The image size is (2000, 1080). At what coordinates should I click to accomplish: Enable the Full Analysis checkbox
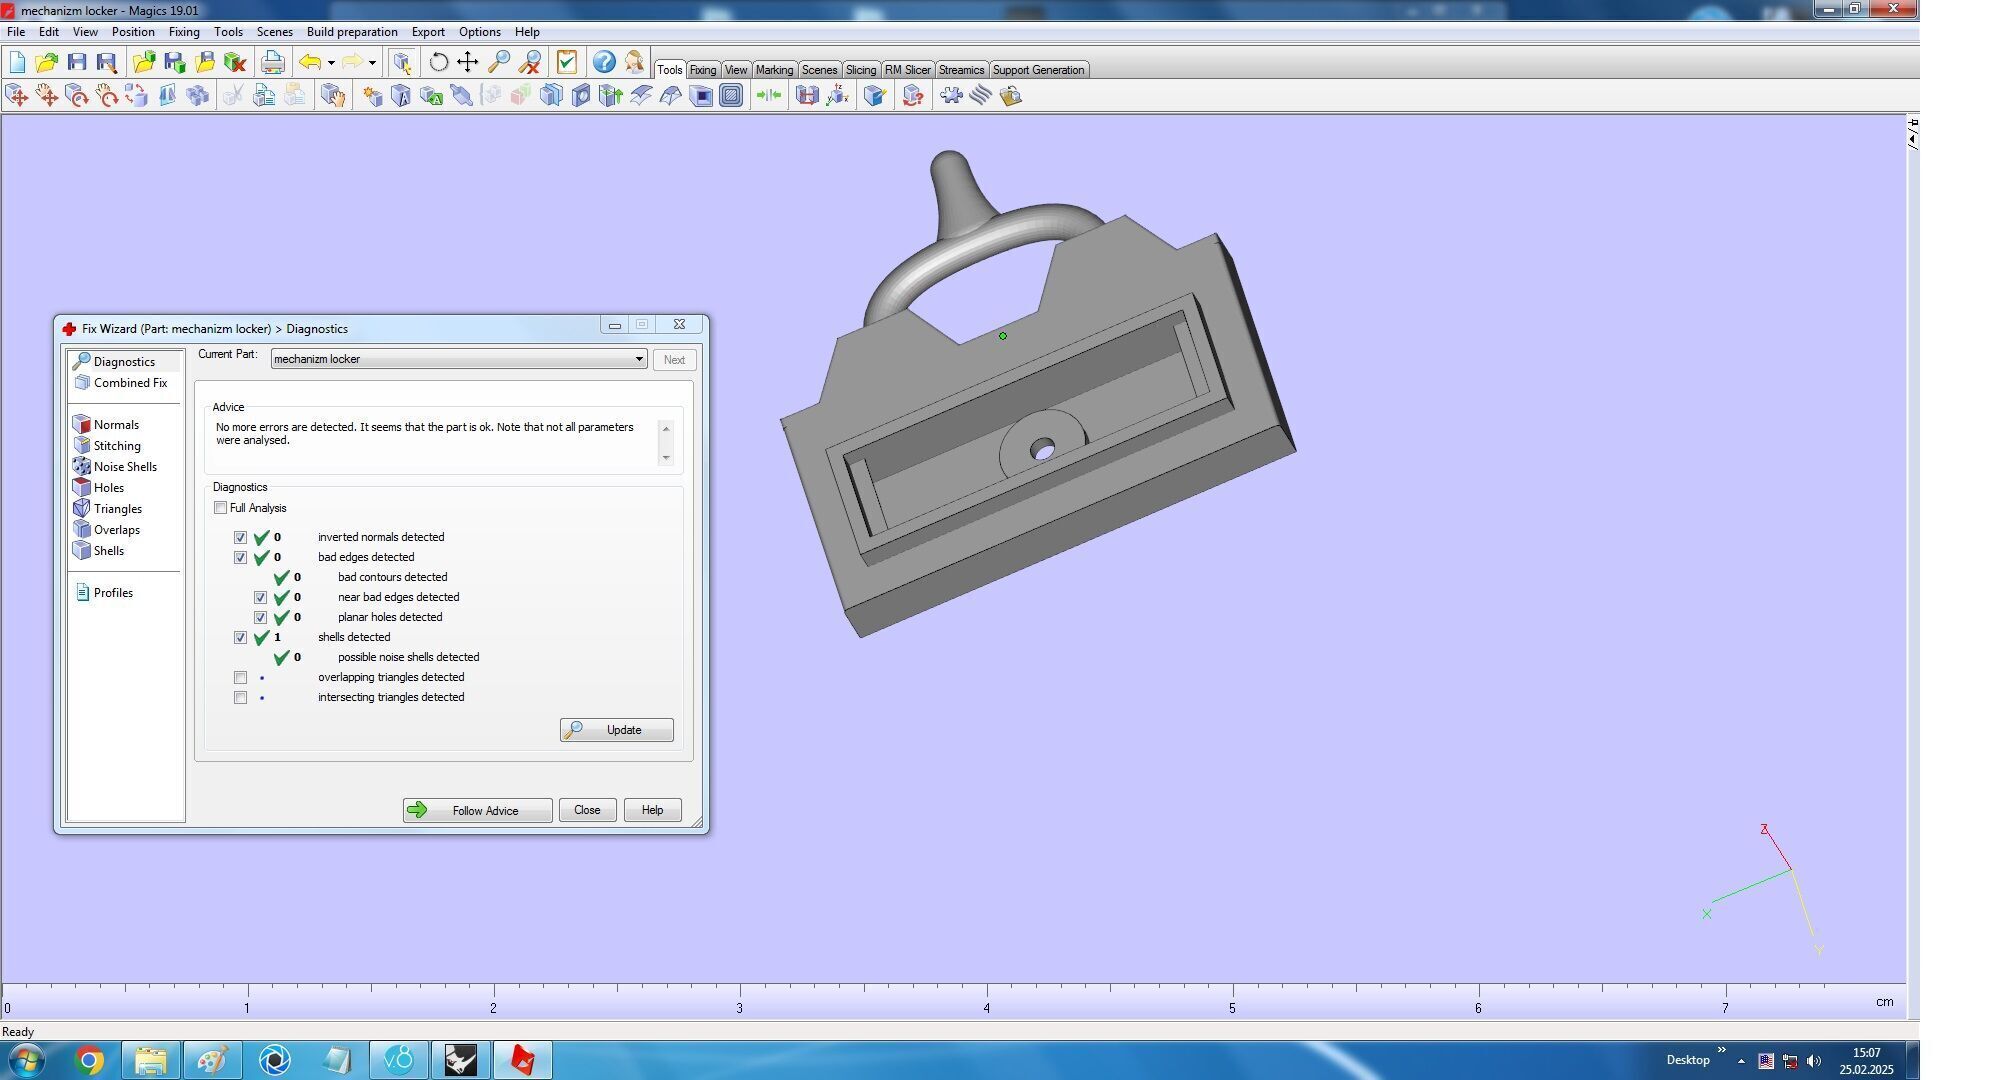point(220,508)
